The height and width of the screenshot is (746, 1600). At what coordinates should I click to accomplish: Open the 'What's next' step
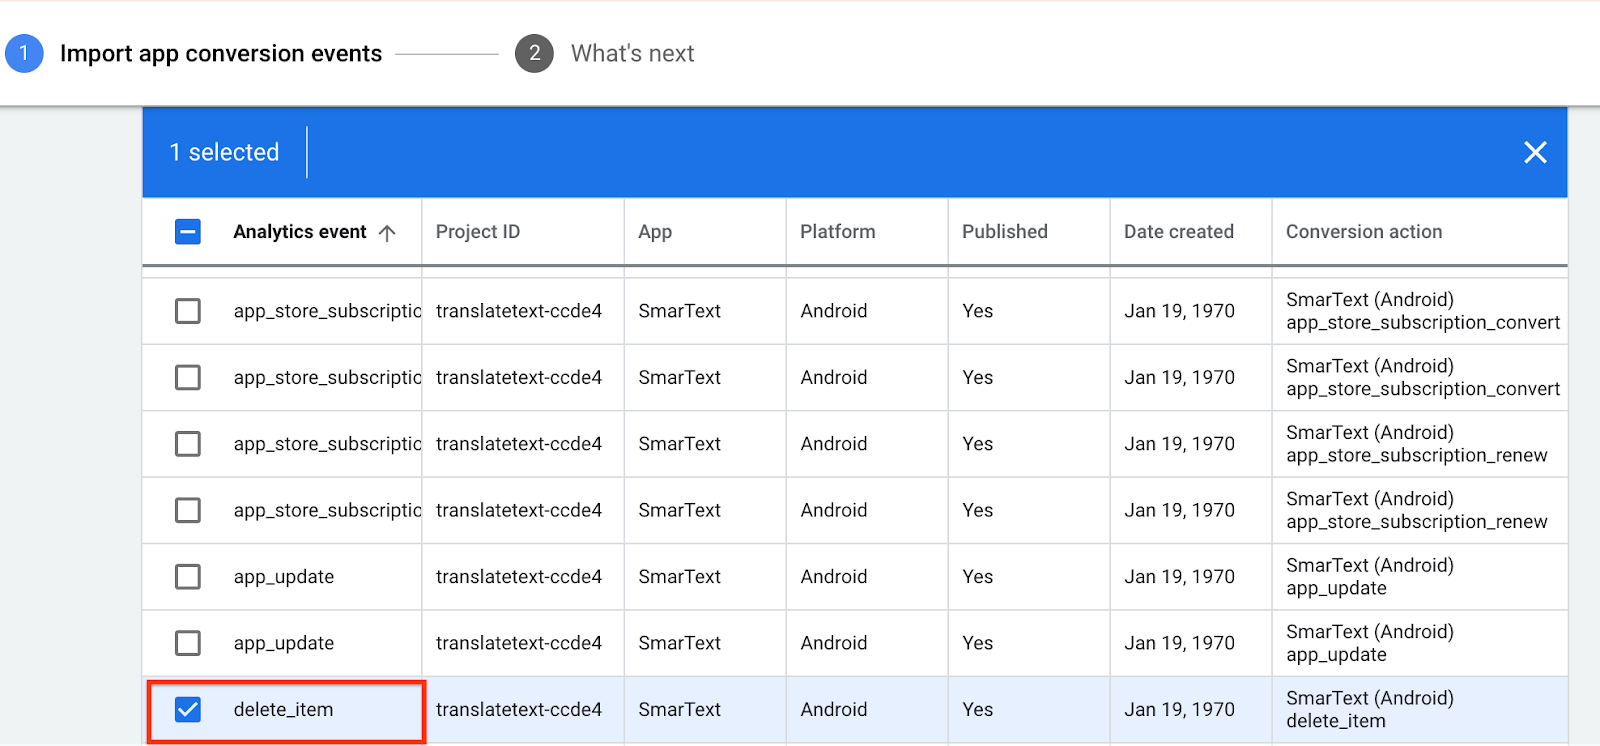pyautogui.click(x=632, y=54)
